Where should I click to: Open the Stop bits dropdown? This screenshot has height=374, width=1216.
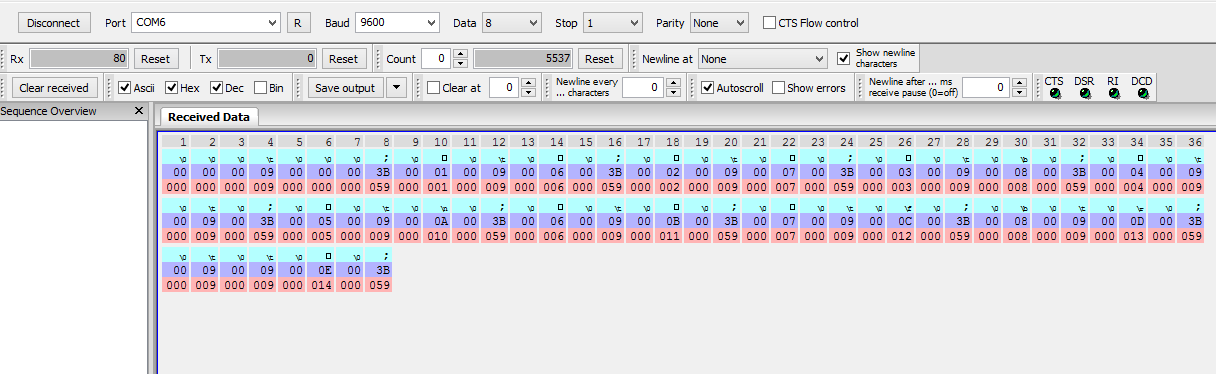(x=613, y=22)
